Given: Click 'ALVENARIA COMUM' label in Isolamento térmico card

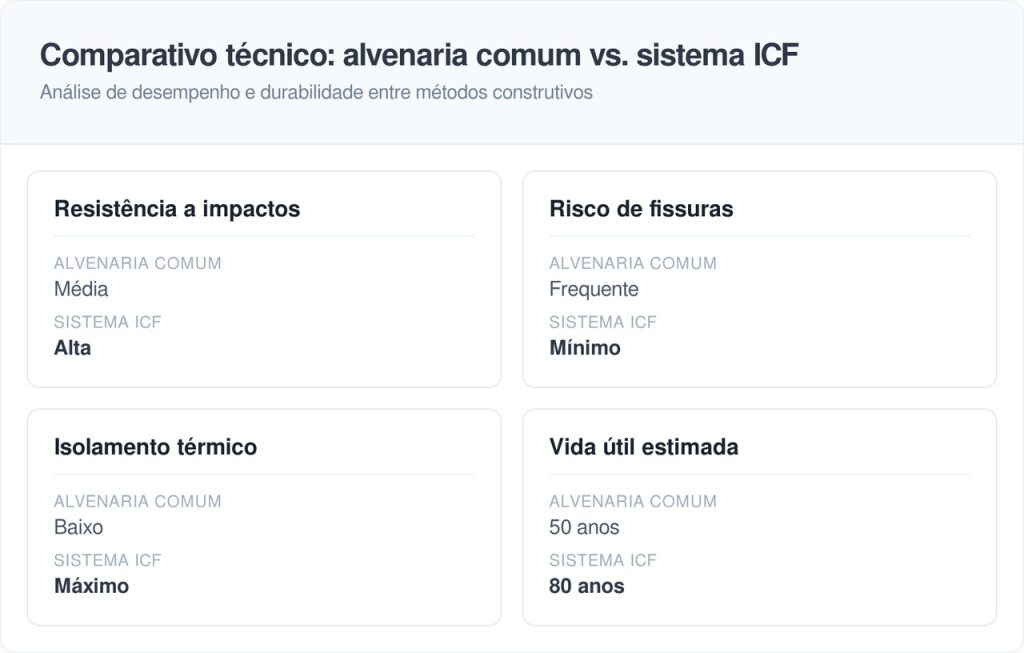Looking at the screenshot, I should pyautogui.click(x=138, y=501).
